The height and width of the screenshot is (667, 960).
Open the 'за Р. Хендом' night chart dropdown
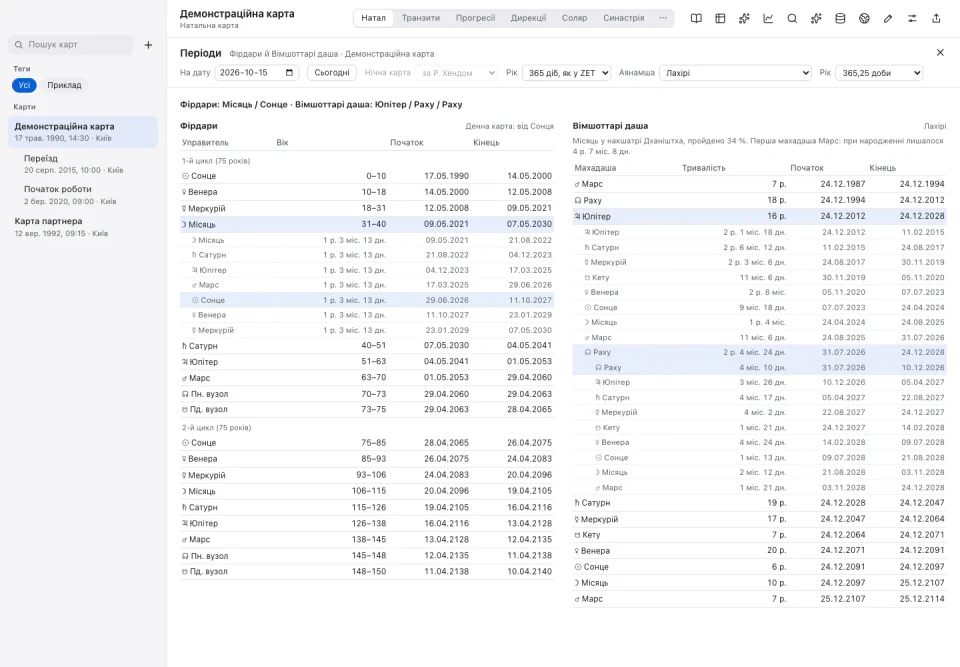pos(457,73)
